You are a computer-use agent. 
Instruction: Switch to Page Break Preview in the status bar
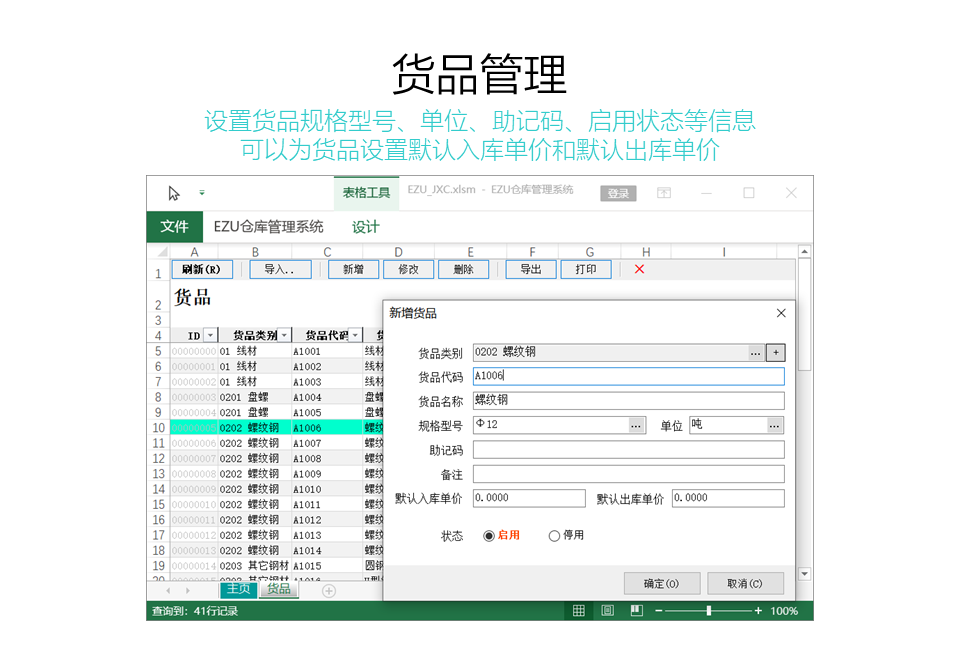[637, 611]
